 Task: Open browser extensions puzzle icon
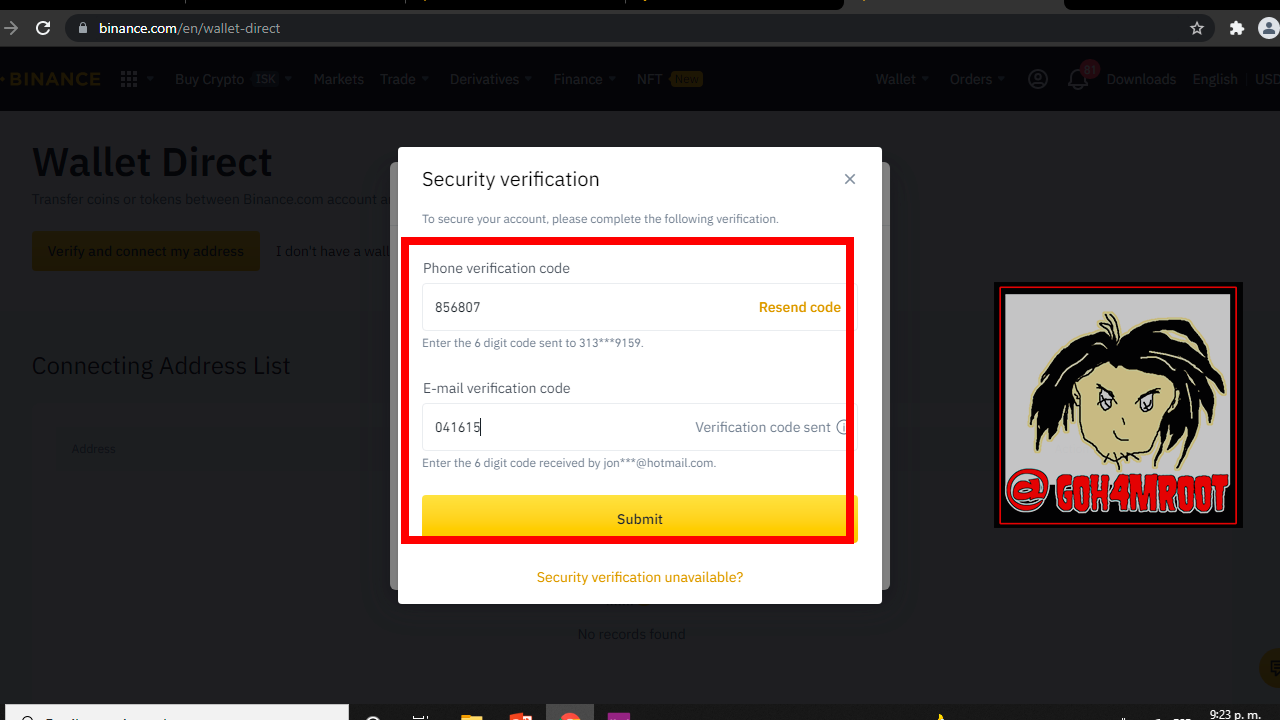[x=1237, y=28]
